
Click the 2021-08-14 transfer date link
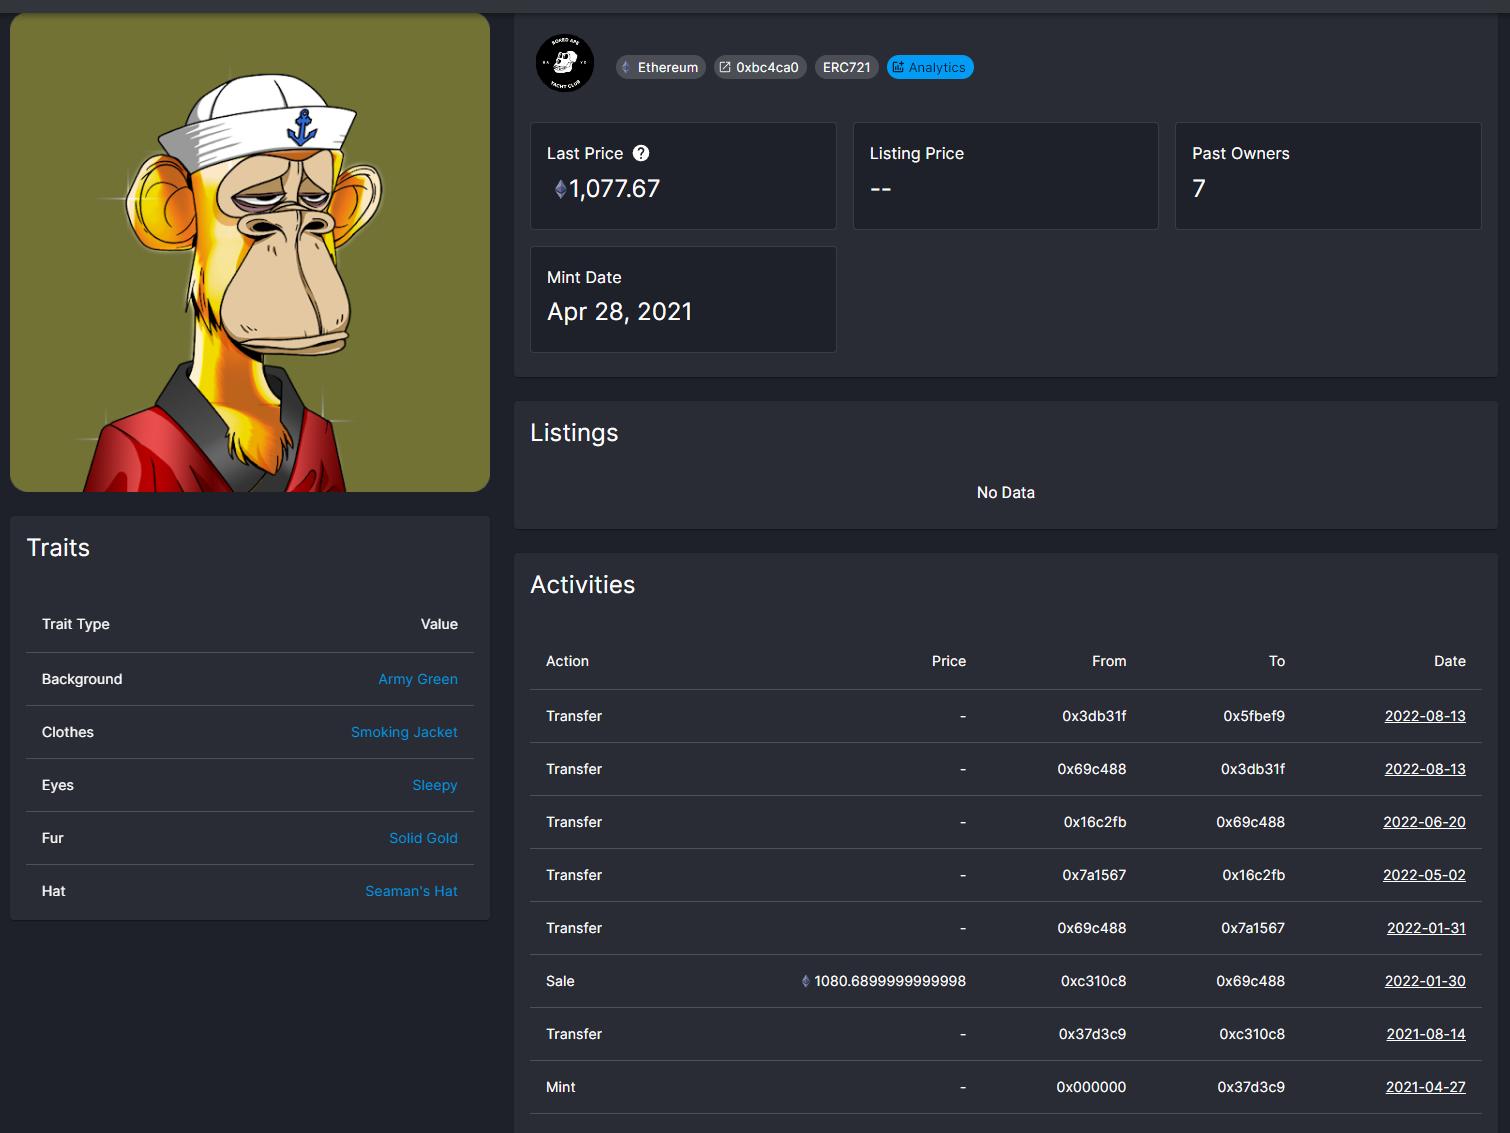point(1425,1034)
